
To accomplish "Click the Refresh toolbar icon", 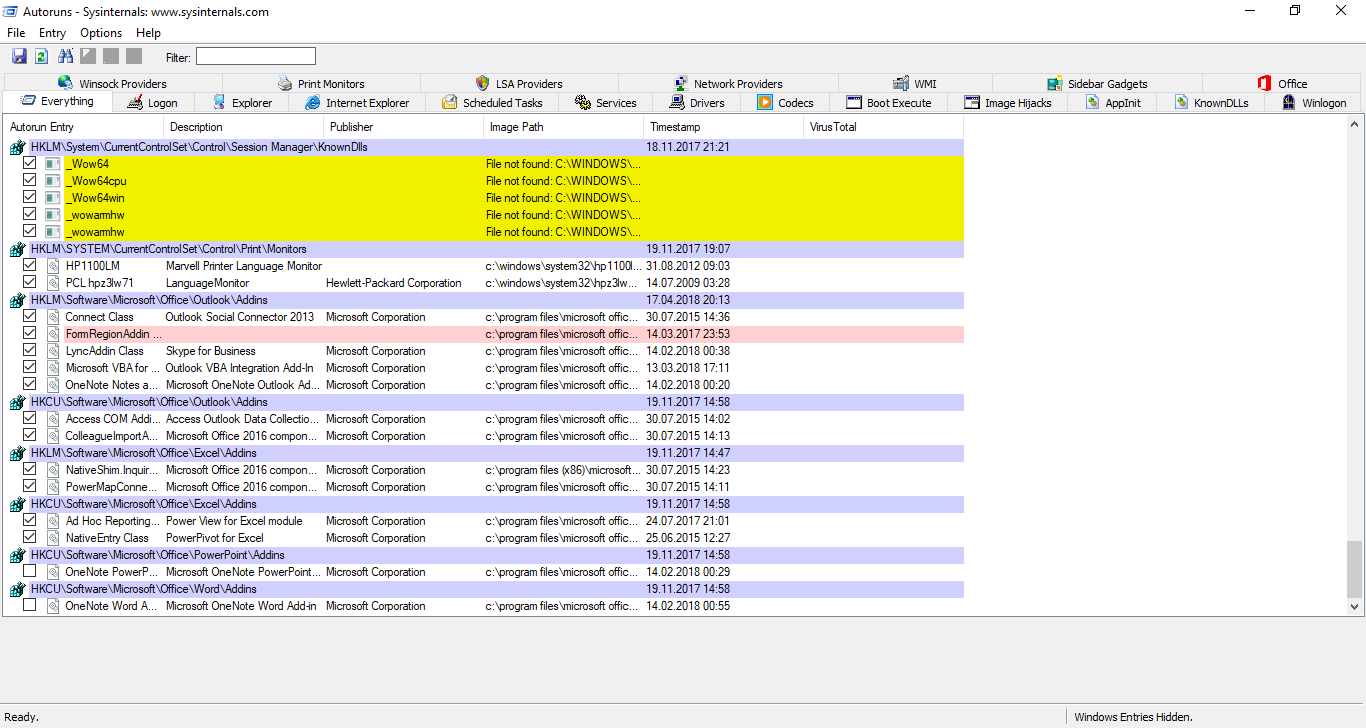I will (42, 56).
